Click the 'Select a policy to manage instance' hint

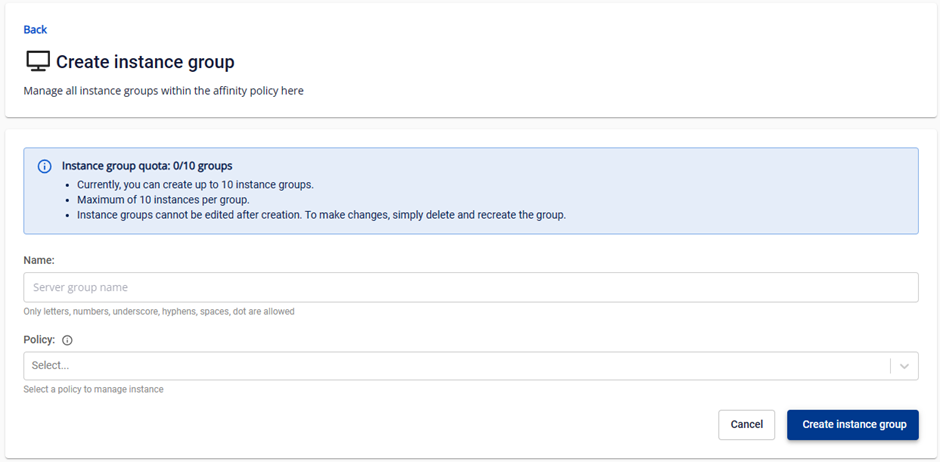click(93, 389)
